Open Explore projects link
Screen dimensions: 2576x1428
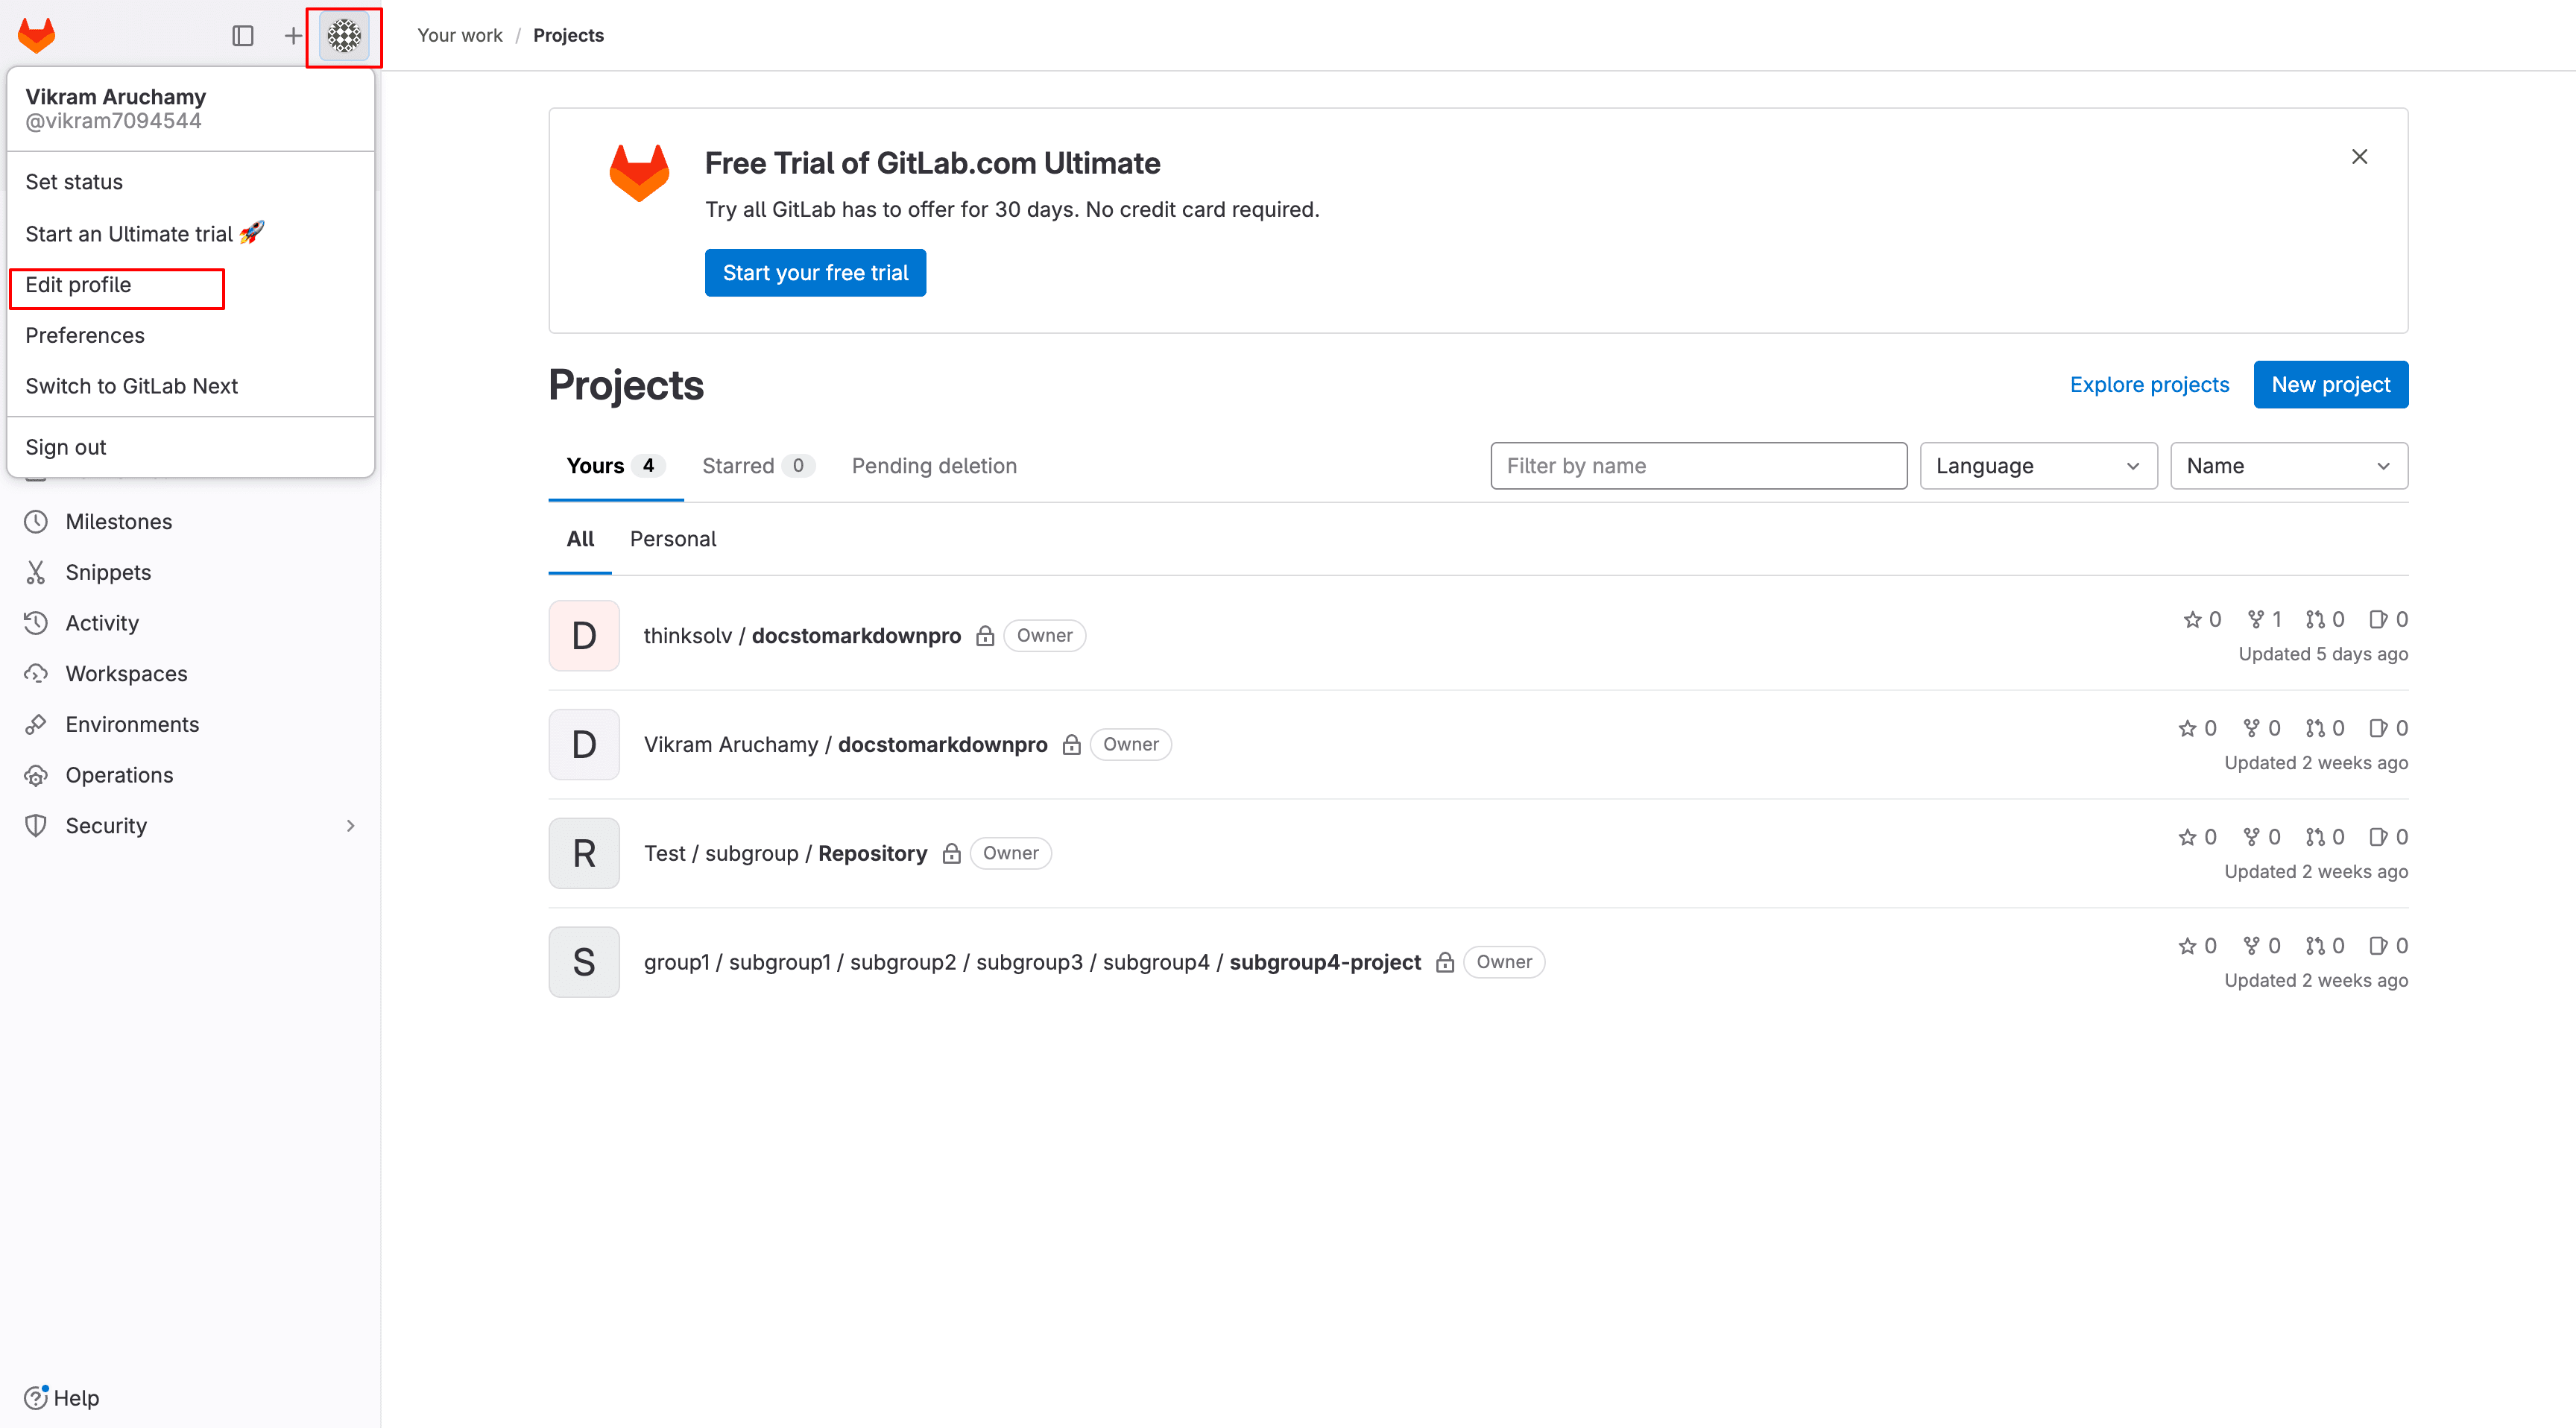(x=2149, y=385)
